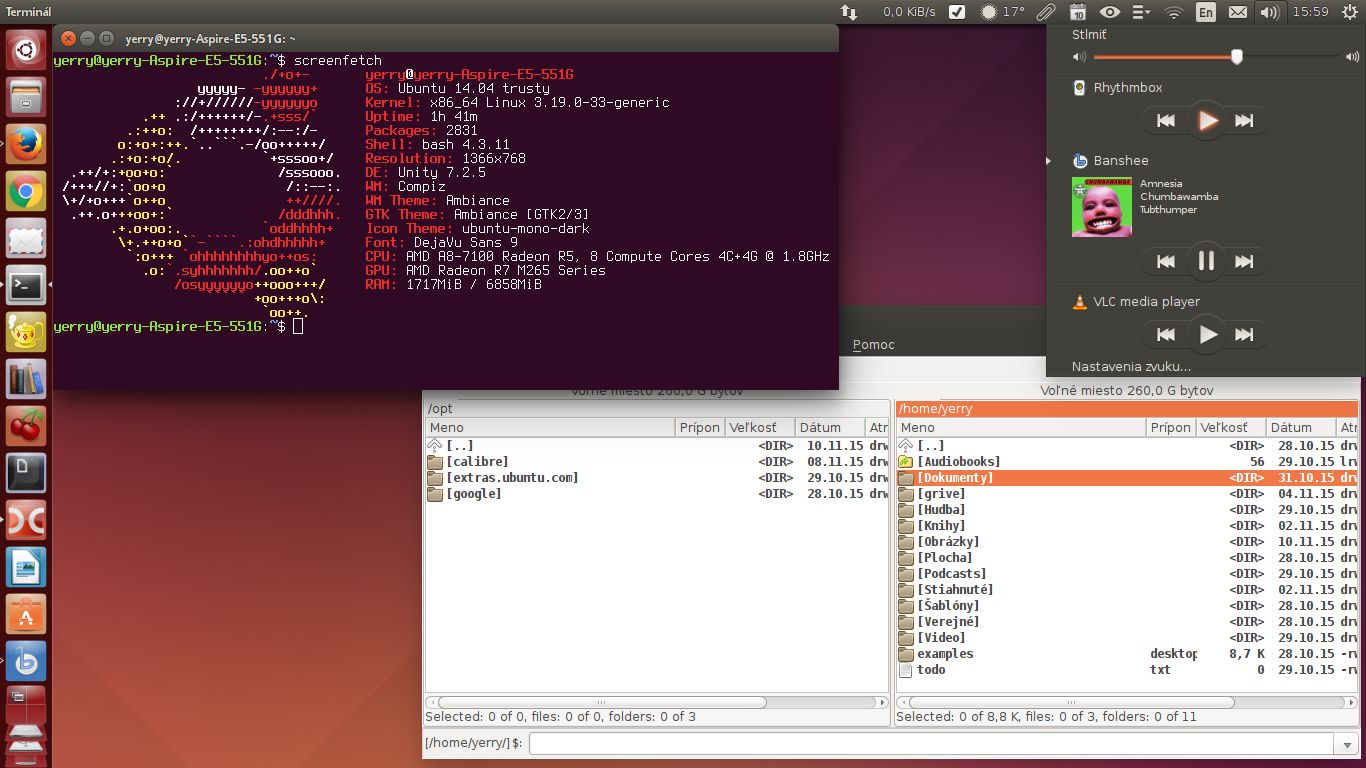This screenshot has width=1366, height=768.
Task: Open Banshee from the sound menu
Action: click(x=1204, y=161)
